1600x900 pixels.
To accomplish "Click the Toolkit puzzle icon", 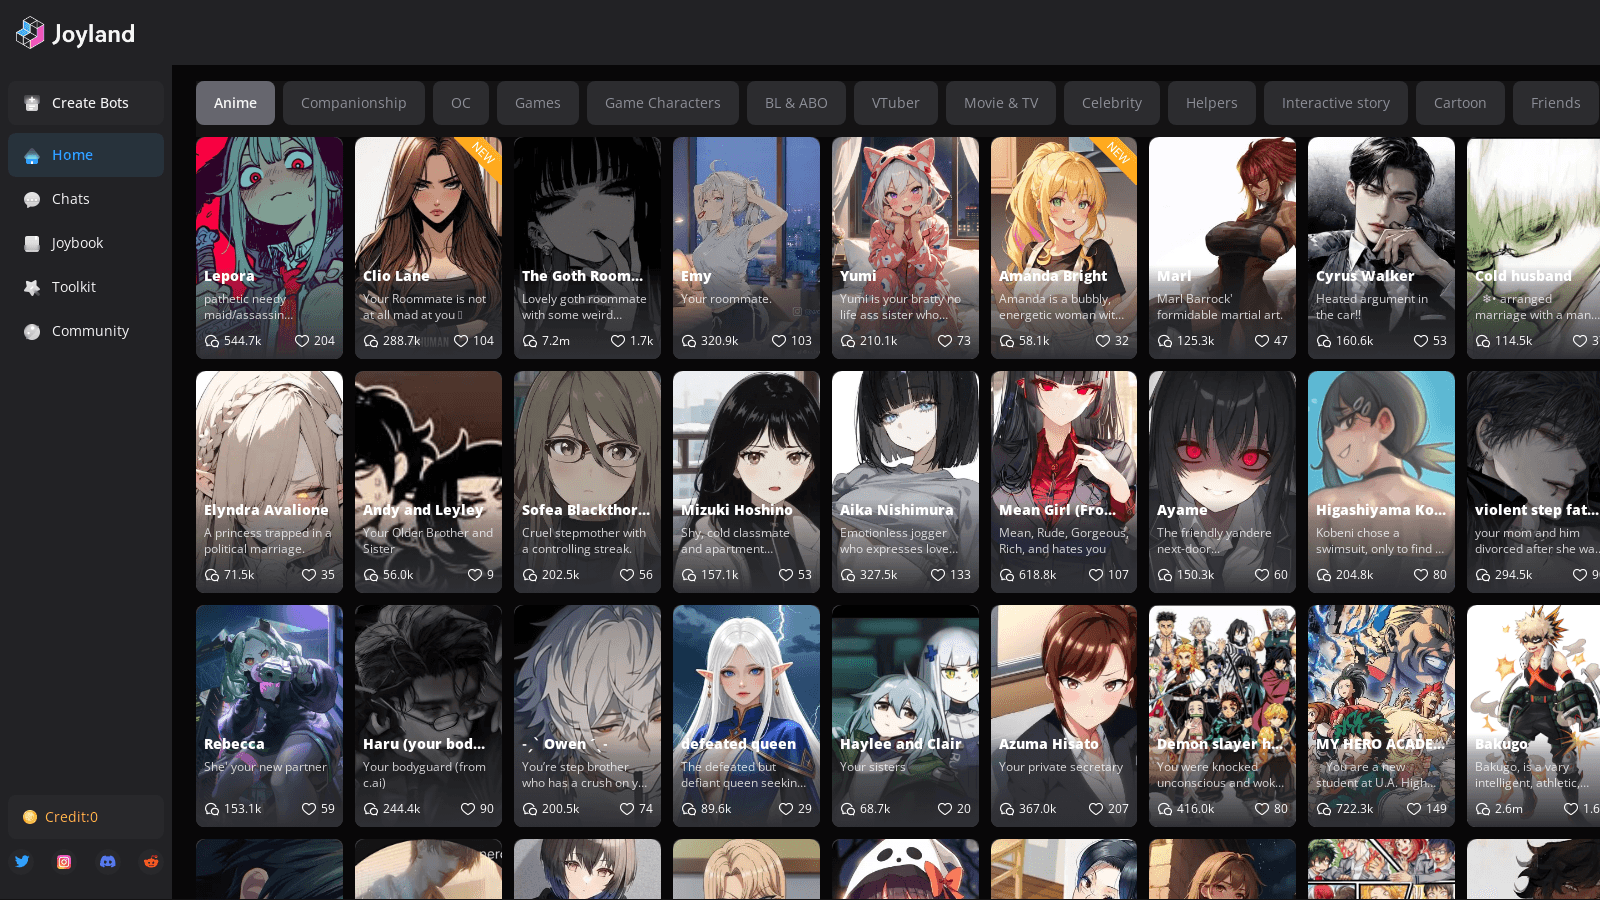I will tap(32, 288).
